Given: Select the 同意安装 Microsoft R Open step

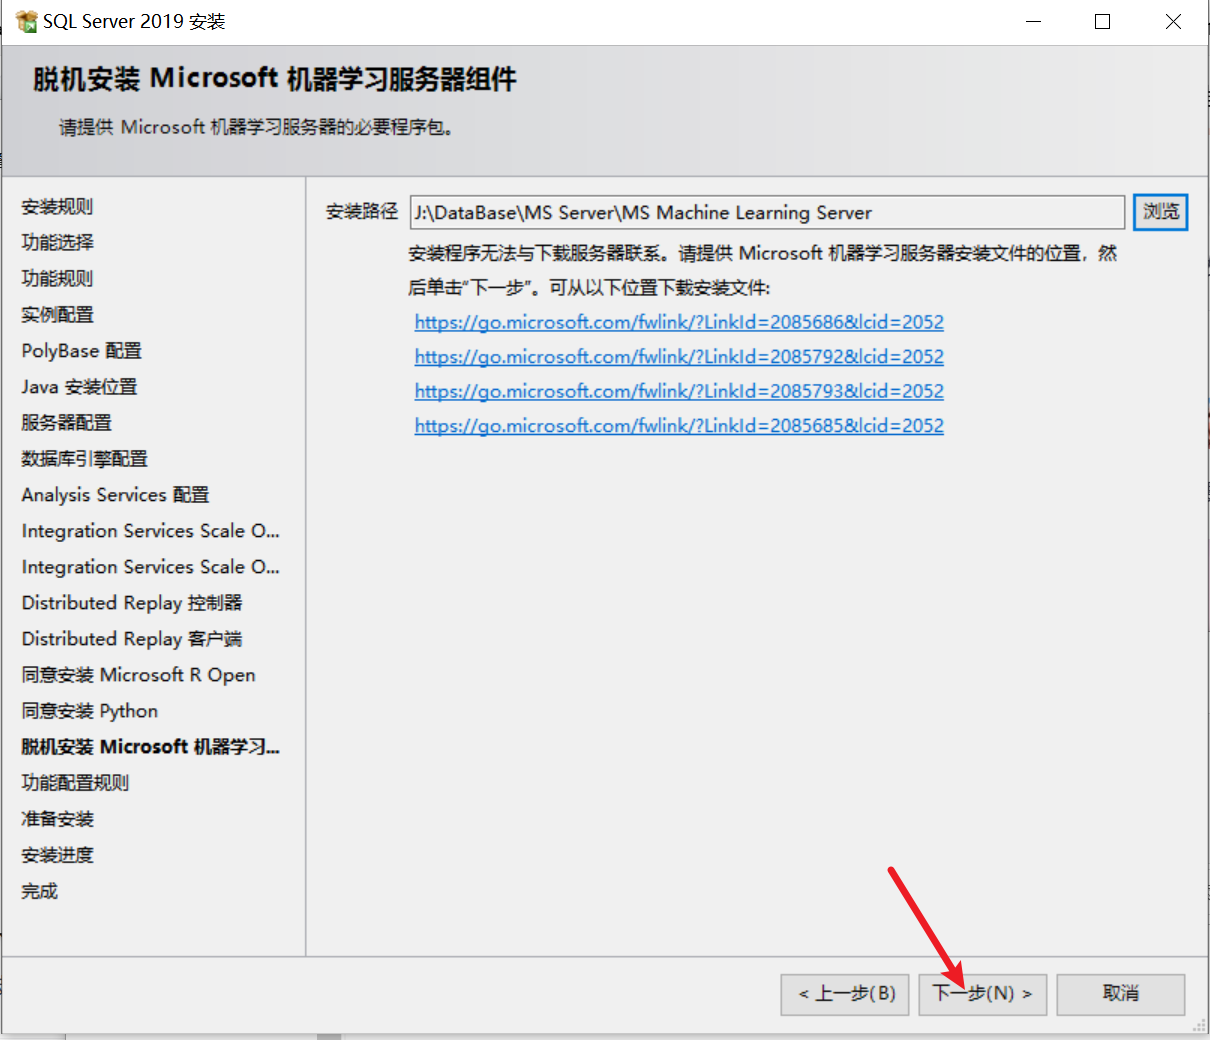Looking at the screenshot, I should 138,675.
